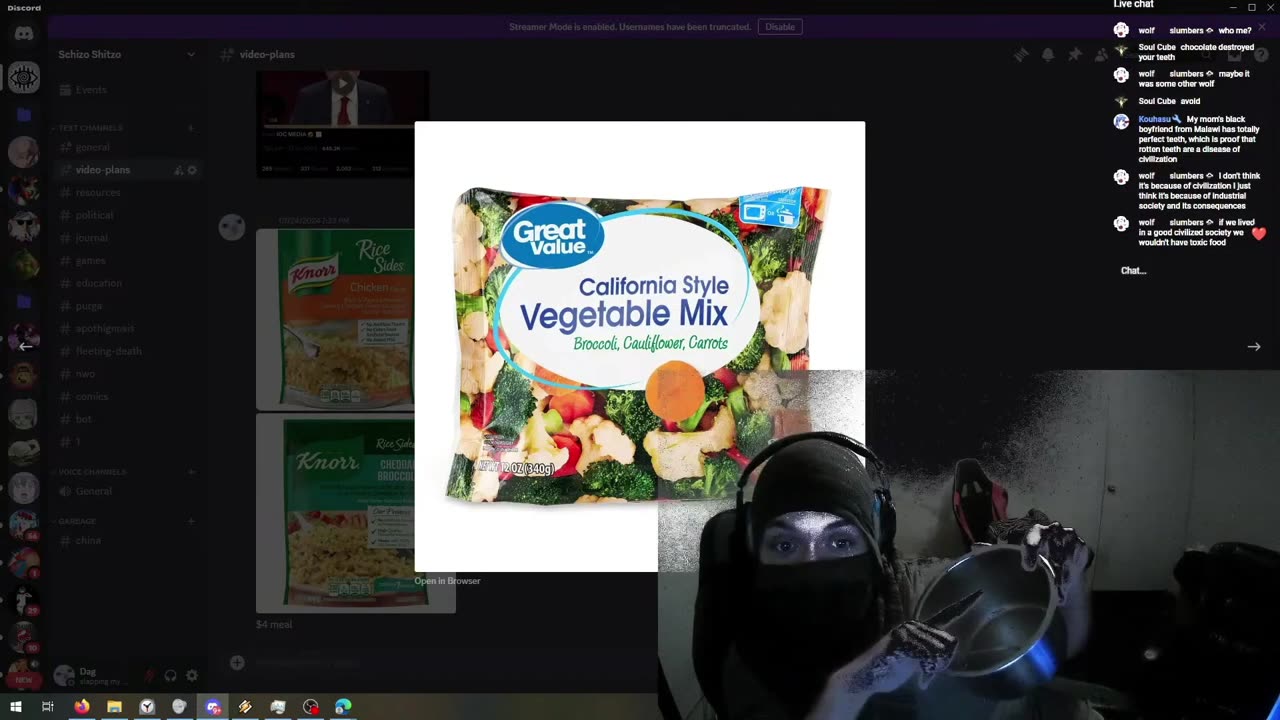The image size is (1280, 720).
Task: Click attach file plus button in message bar
Action: point(237,662)
